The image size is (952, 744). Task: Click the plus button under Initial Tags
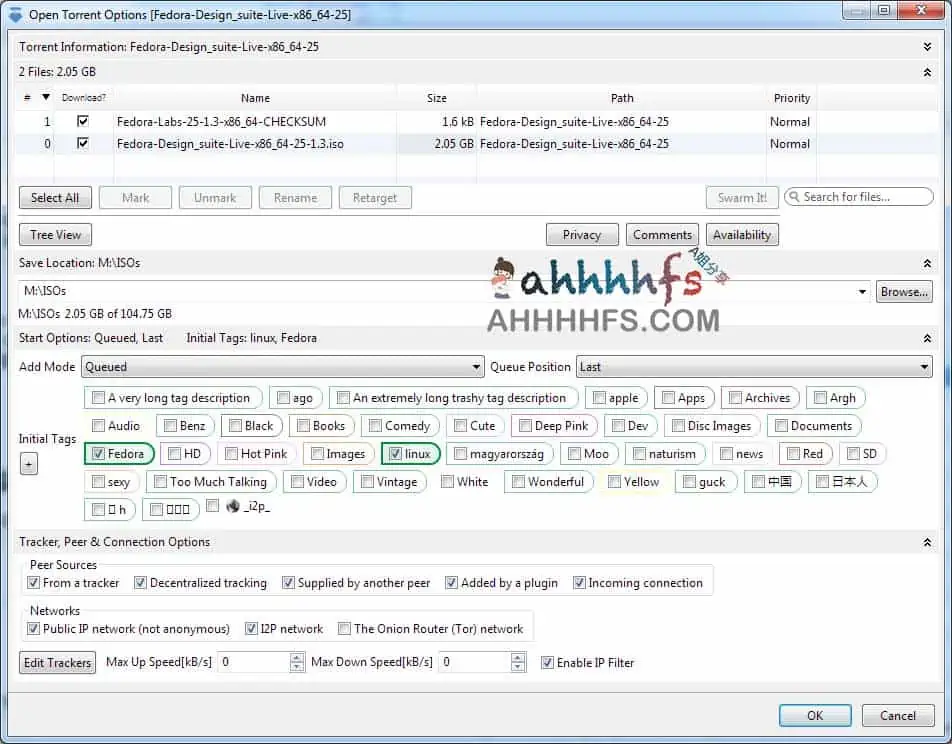coord(28,464)
